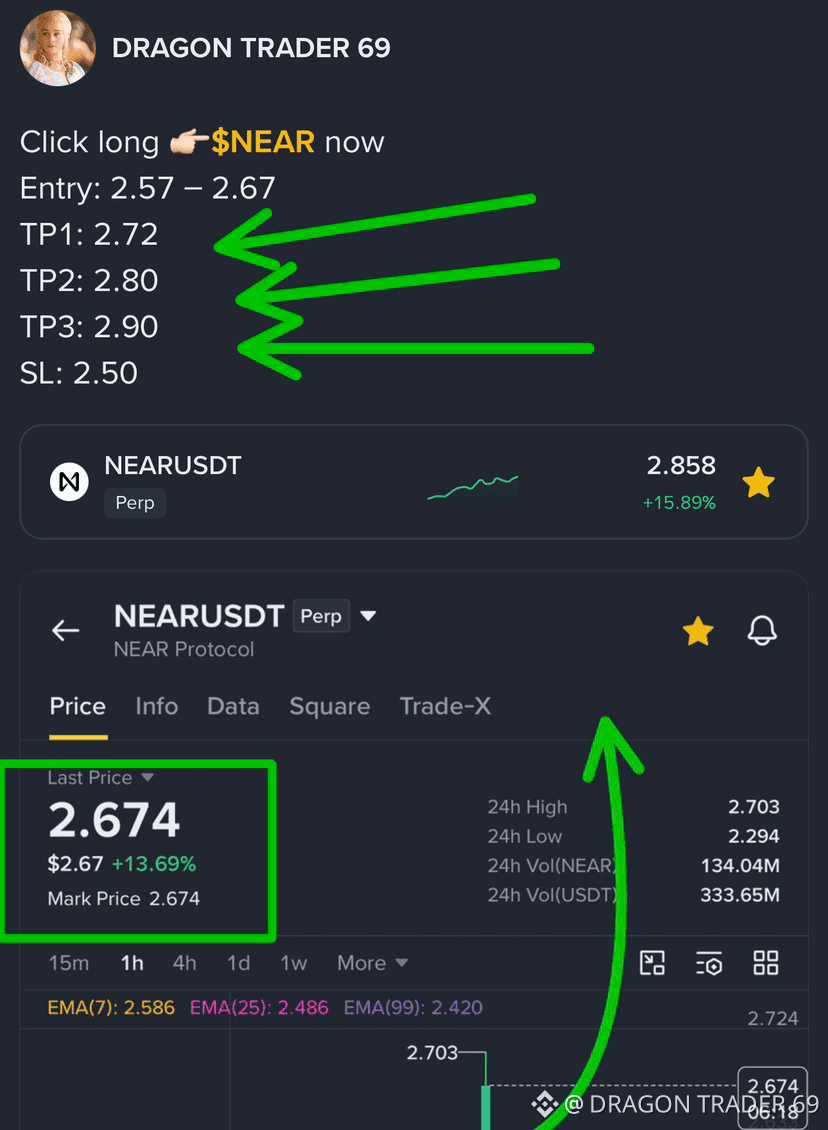Viewport: 828px width, 1130px height.
Task: Go back with the left arrow
Action: tap(66, 631)
